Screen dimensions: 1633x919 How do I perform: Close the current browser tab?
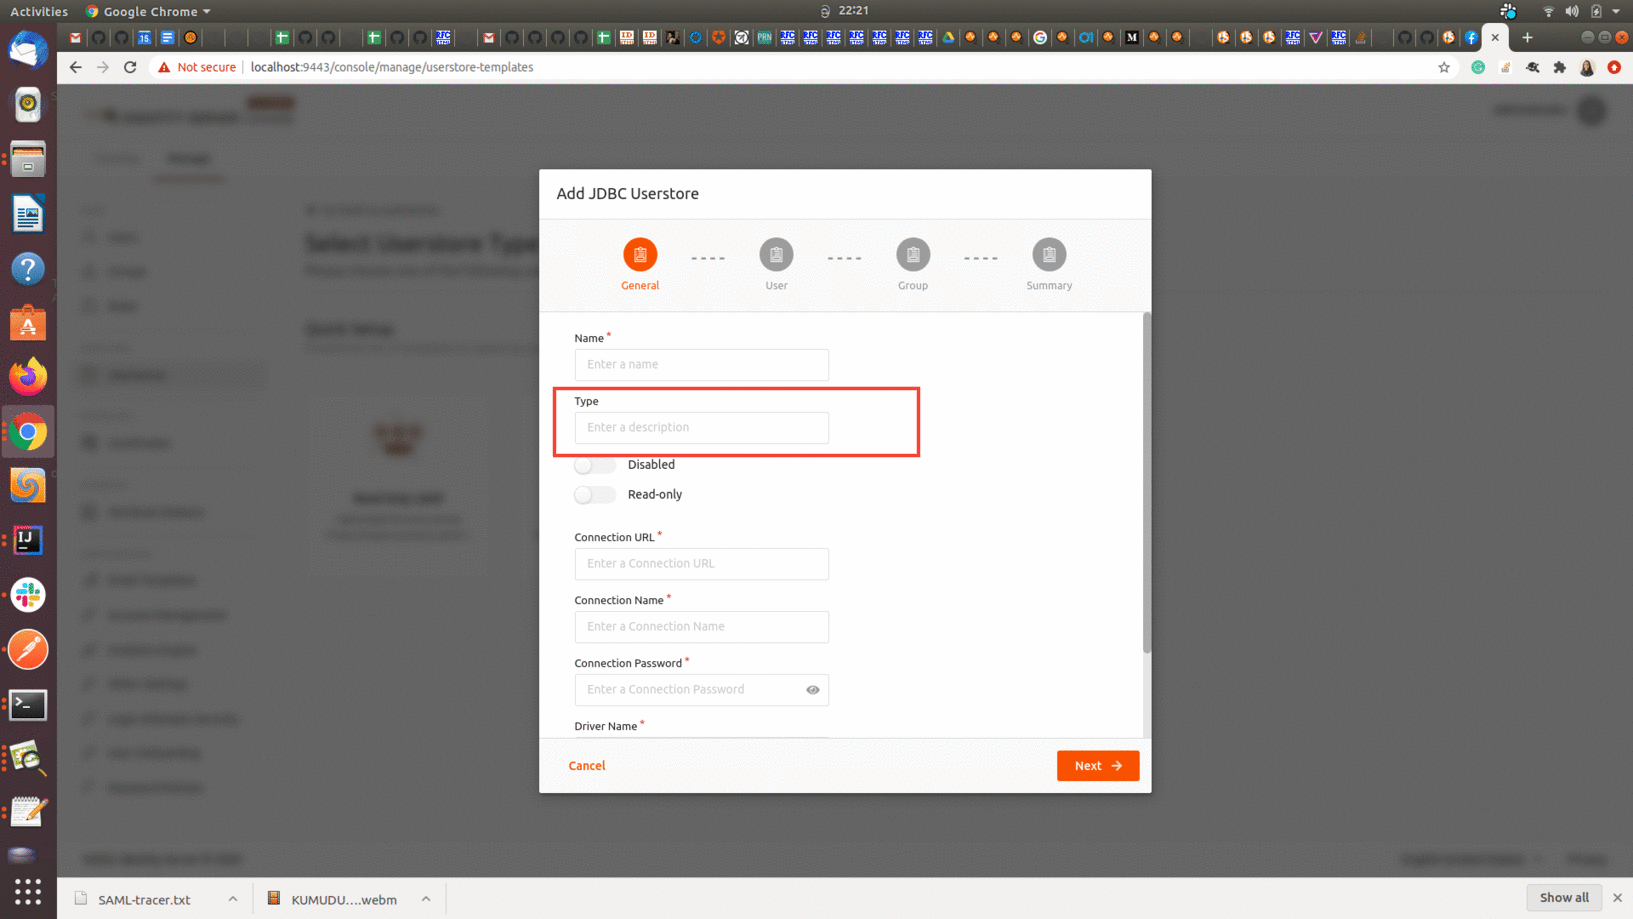coord(1495,38)
